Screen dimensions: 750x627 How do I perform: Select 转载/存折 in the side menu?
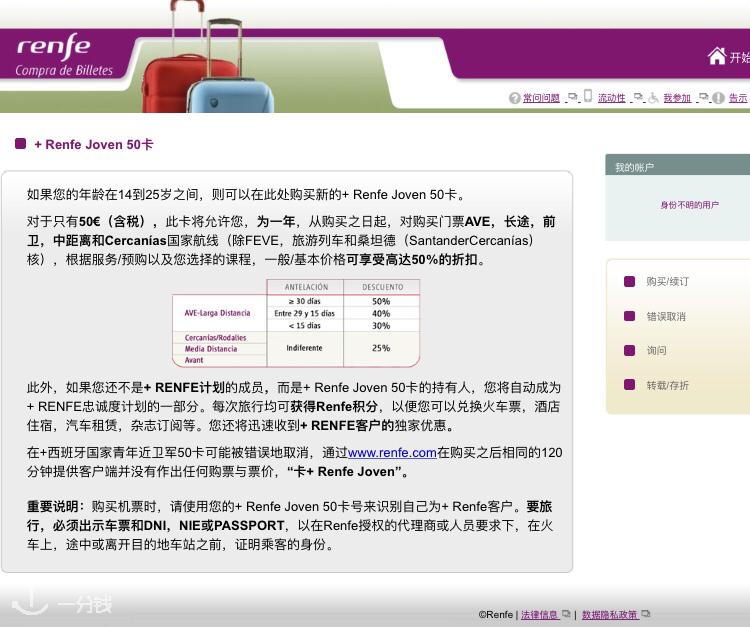667,385
